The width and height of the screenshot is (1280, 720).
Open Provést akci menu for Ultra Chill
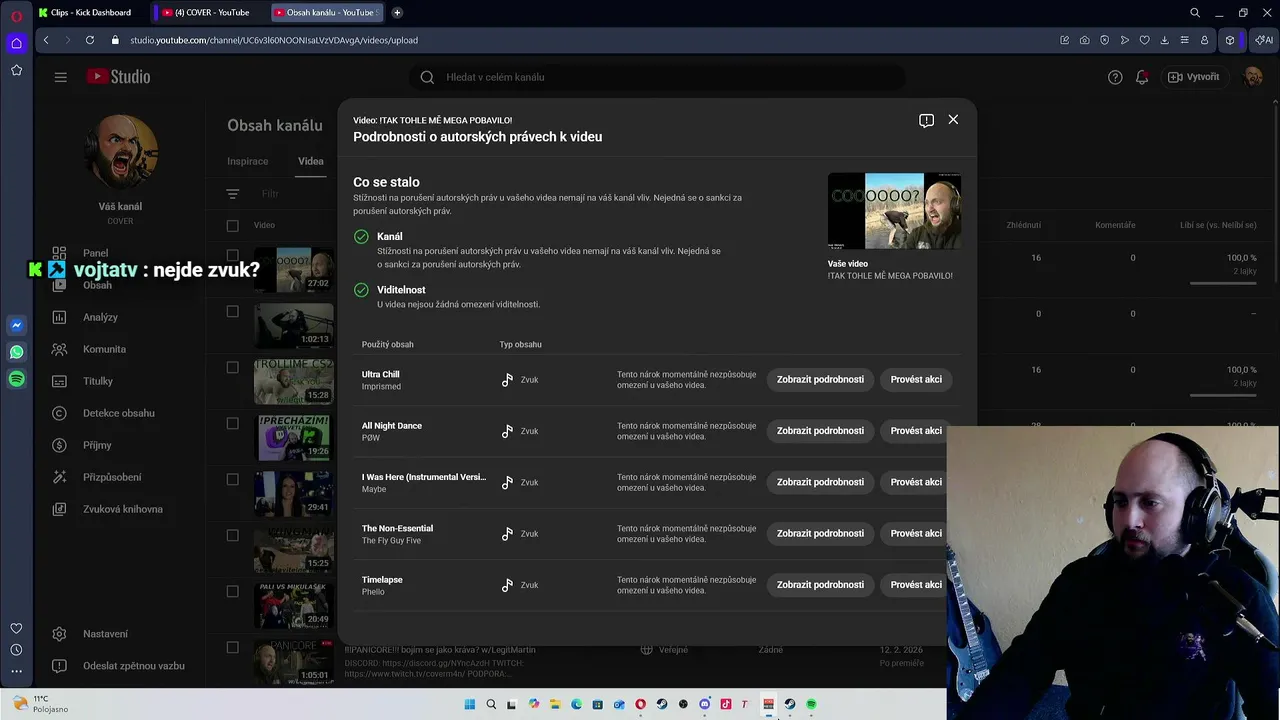[915, 380]
